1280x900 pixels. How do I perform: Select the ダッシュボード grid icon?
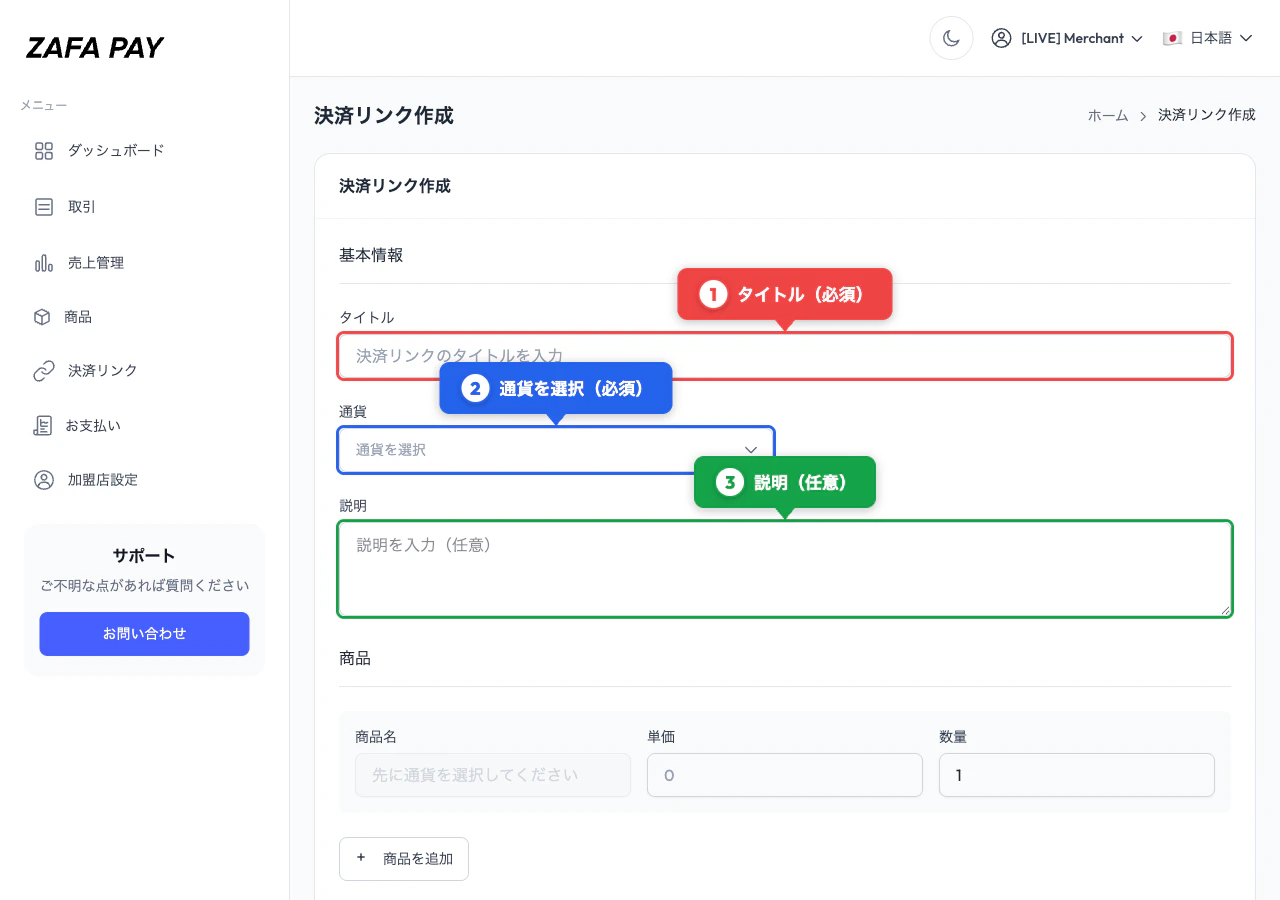click(x=43, y=151)
